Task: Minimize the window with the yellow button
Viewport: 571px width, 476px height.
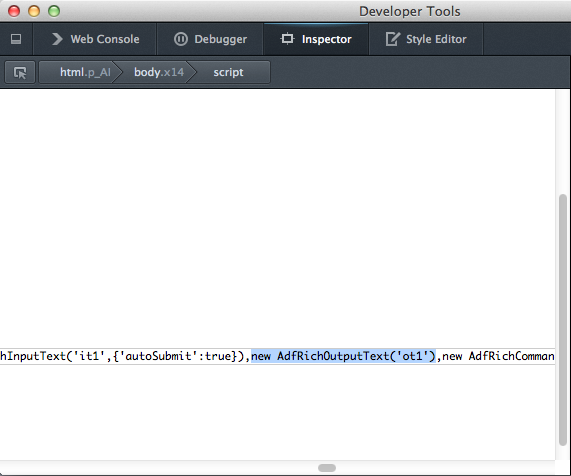Action: pyautogui.click(x=34, y=11)
